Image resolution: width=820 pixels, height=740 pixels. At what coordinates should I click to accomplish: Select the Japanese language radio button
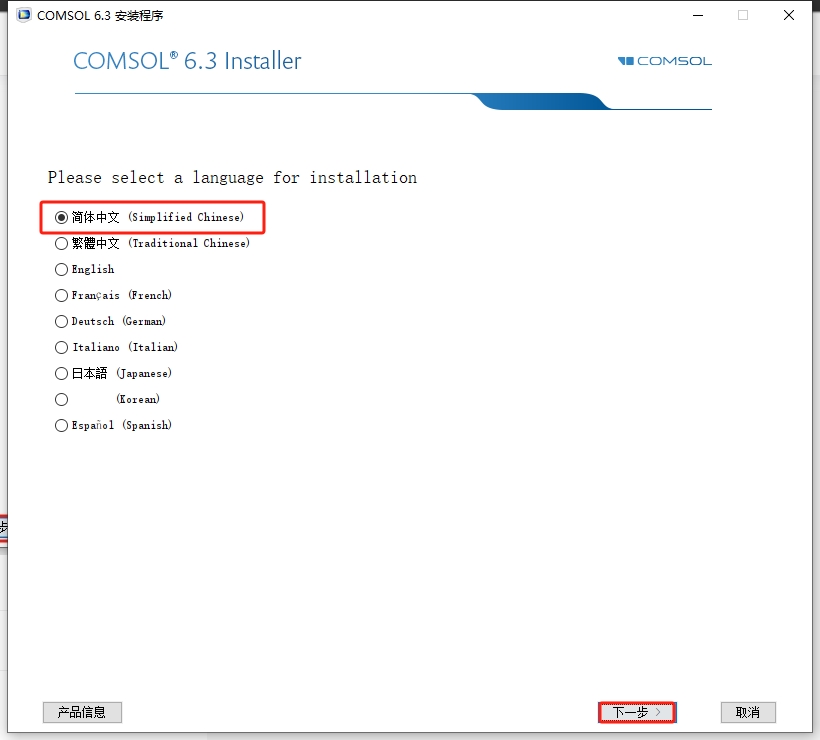pos(61,373)
